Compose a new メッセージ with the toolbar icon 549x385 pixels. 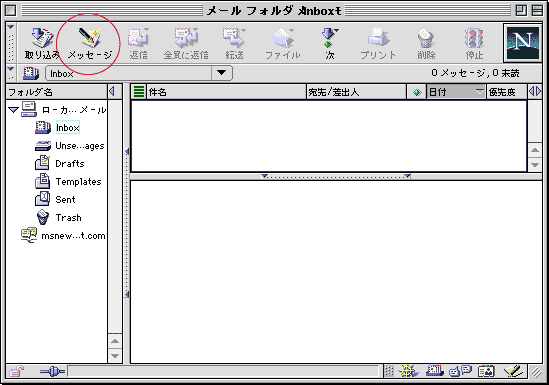[x=89, y=38]
